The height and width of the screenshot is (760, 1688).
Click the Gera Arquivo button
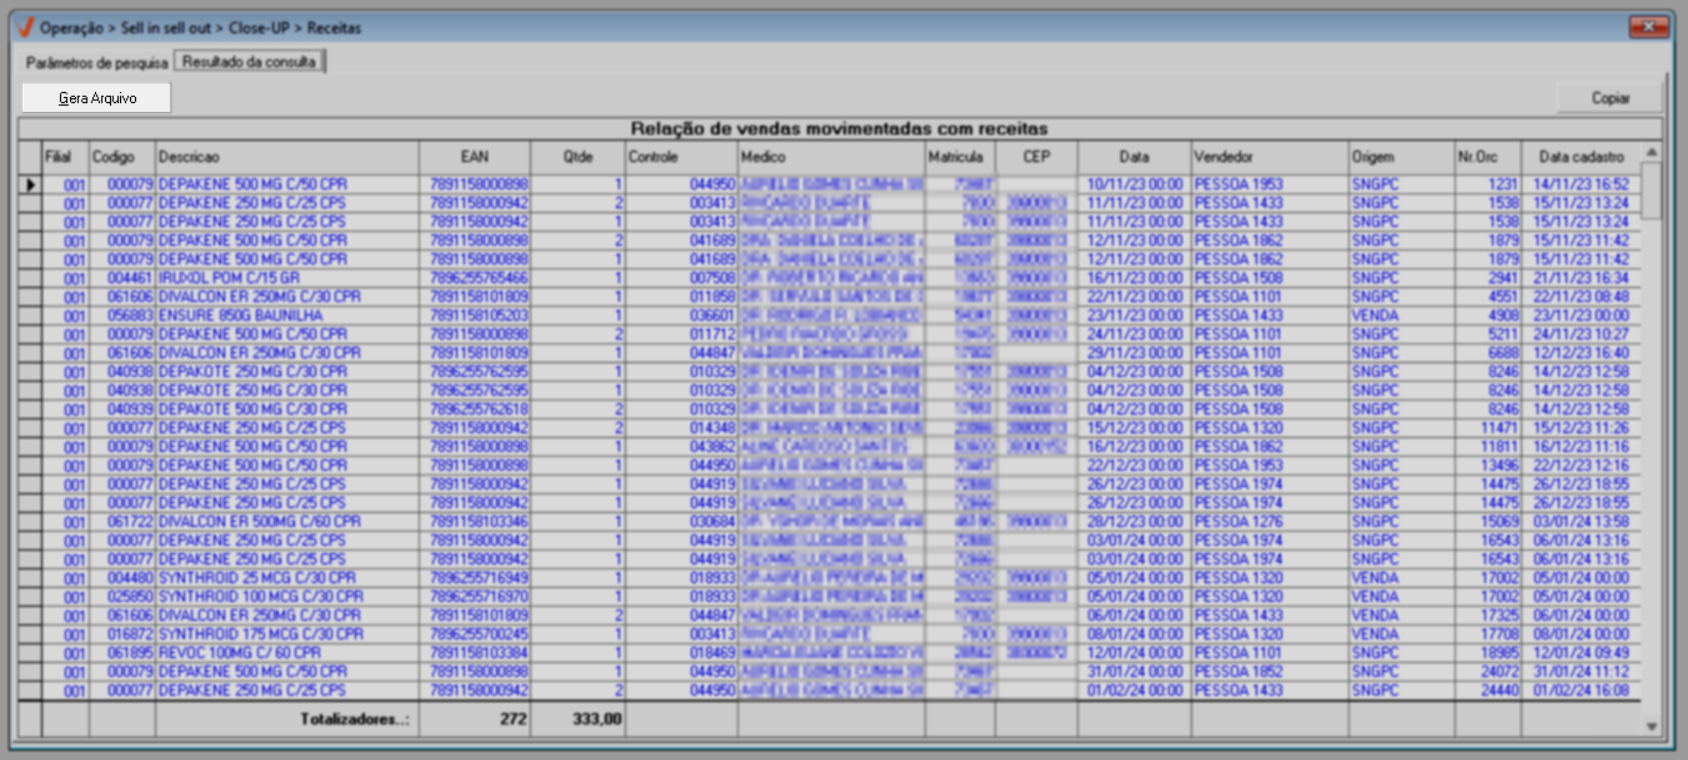coord(97,98)
